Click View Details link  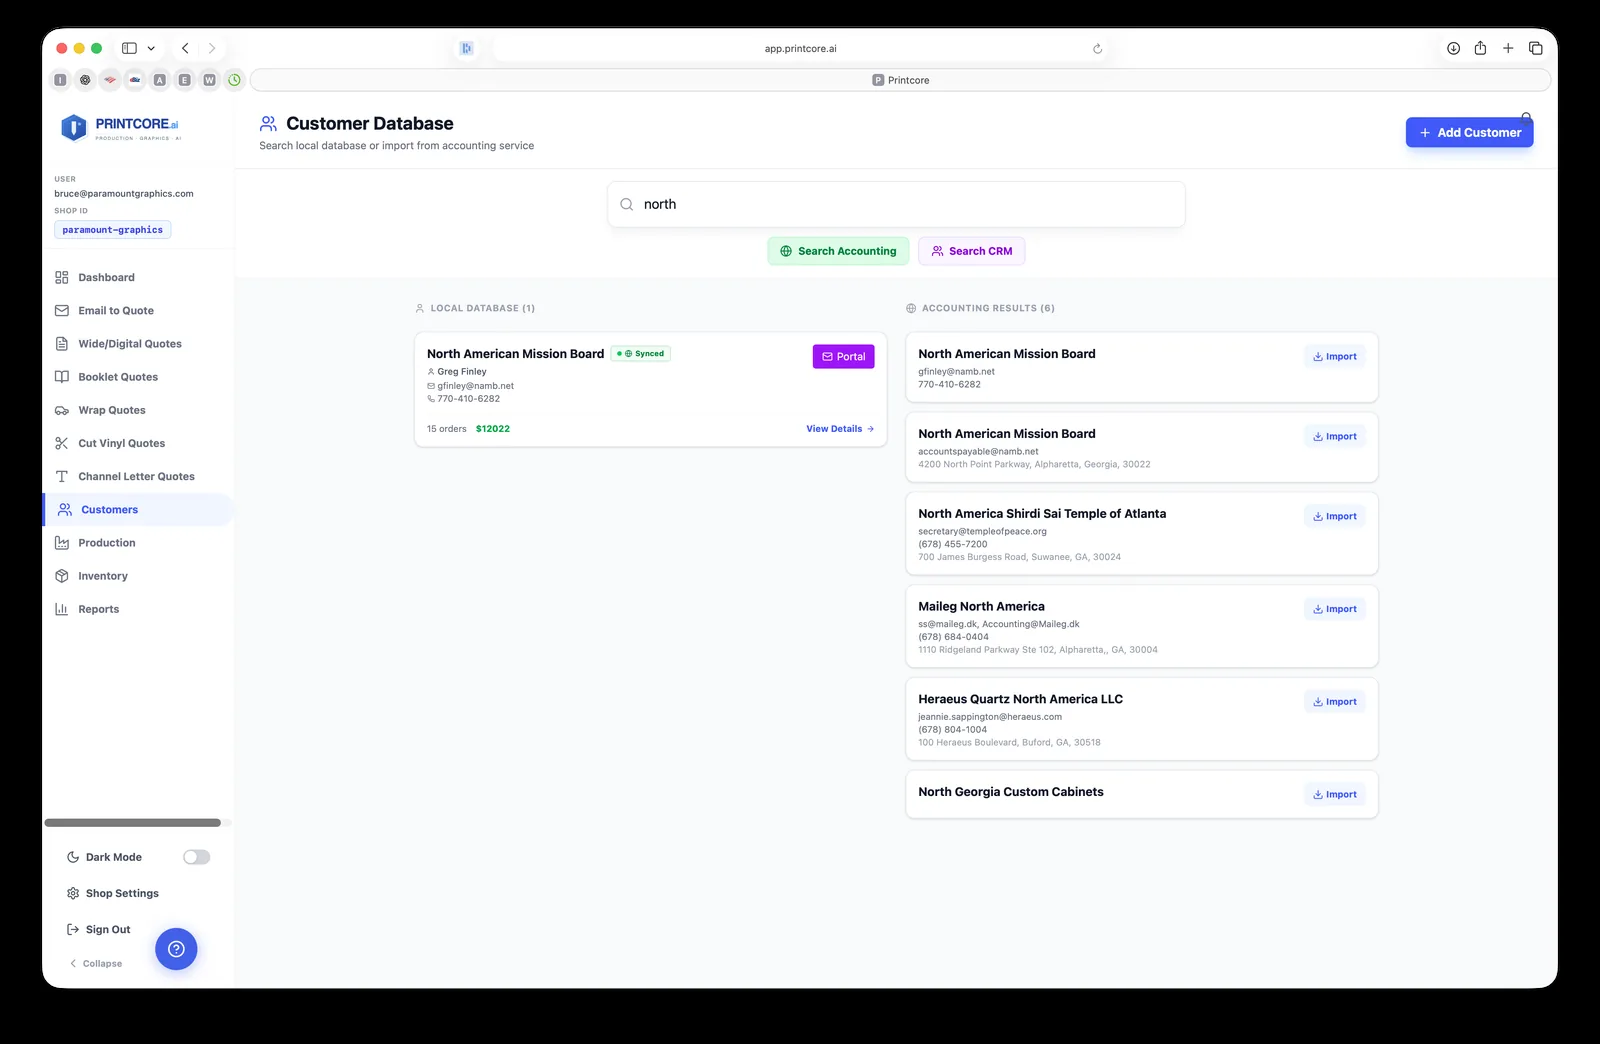click(x=840, y=428)
